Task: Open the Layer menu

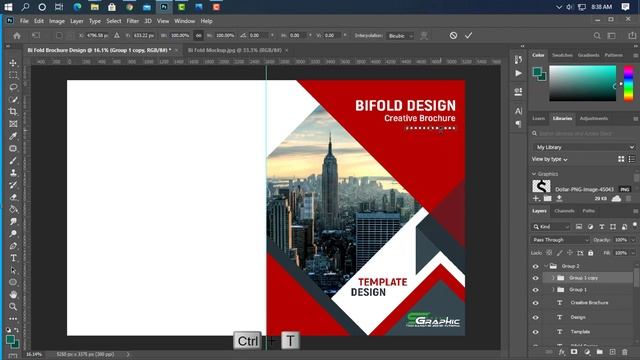Action: tap(76, 21)
